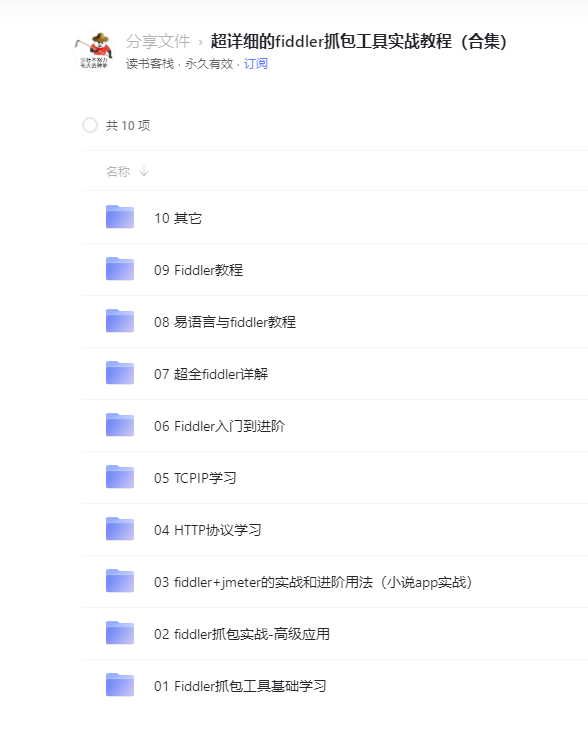Select breadcrumb 超详细的fiddler抓包工具实战教程（合集）

coord(359,41)
